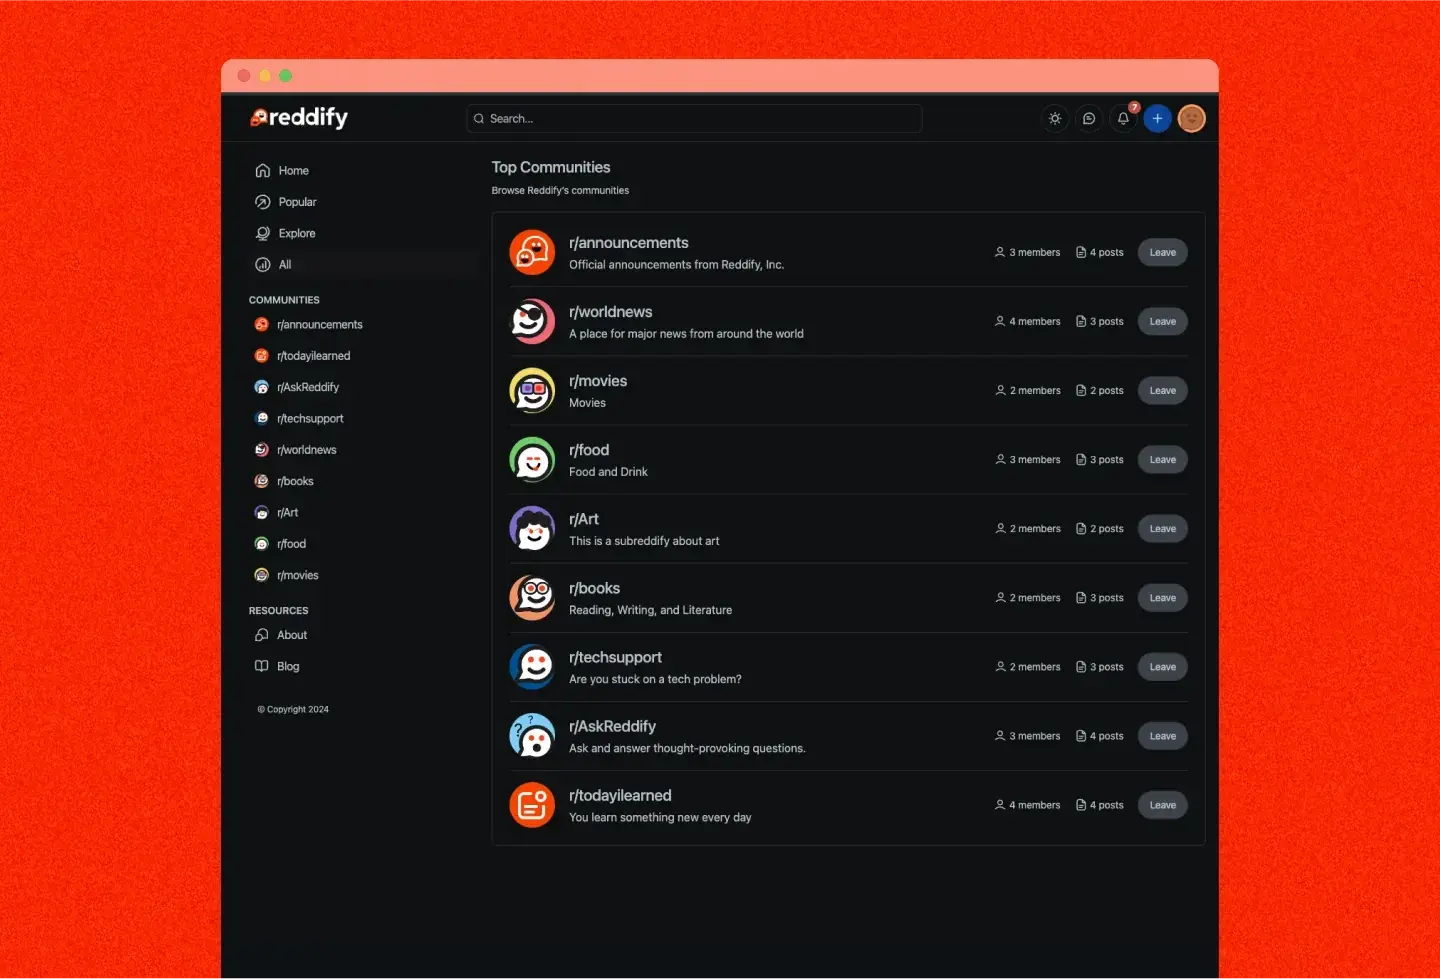Leave the r/announcements community
Image resolution: width=1440 pixels, height=979 pixels.
[1162, 252]
